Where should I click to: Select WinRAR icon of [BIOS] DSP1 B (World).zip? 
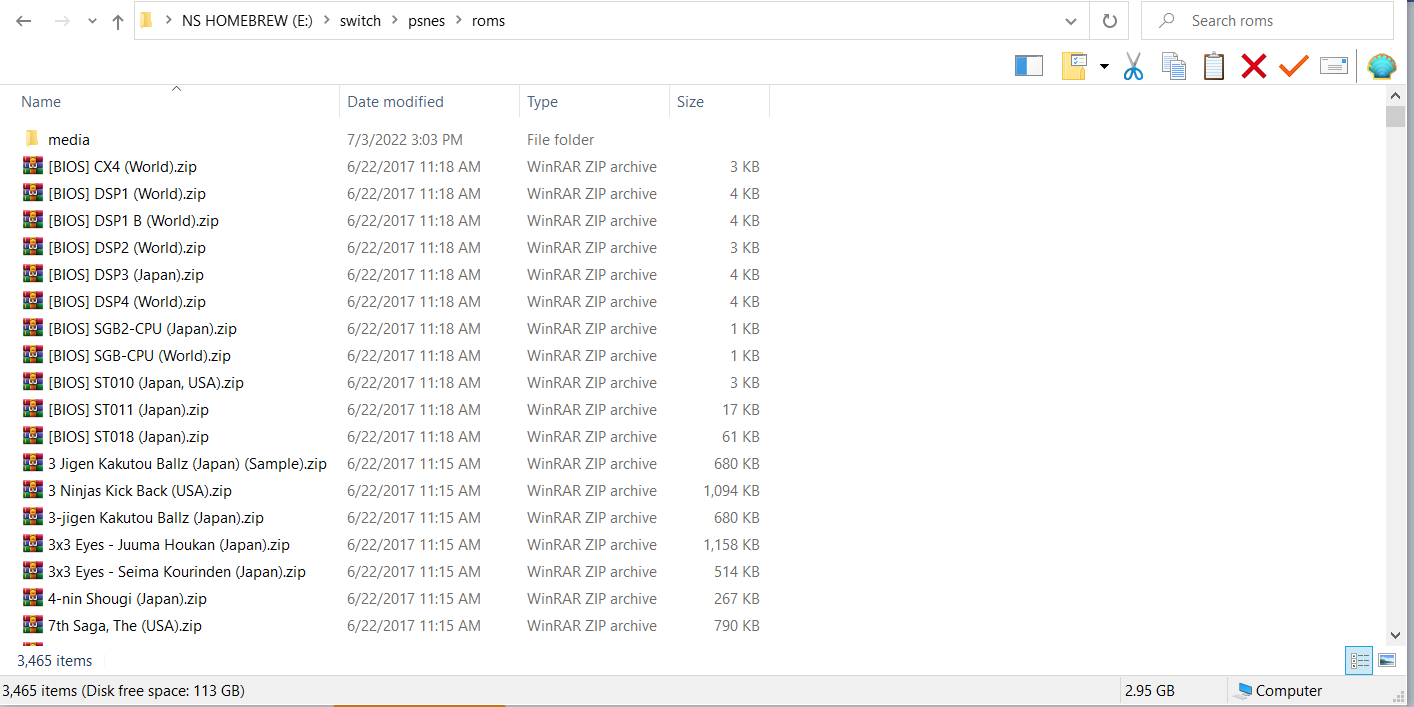click(32, 220)
